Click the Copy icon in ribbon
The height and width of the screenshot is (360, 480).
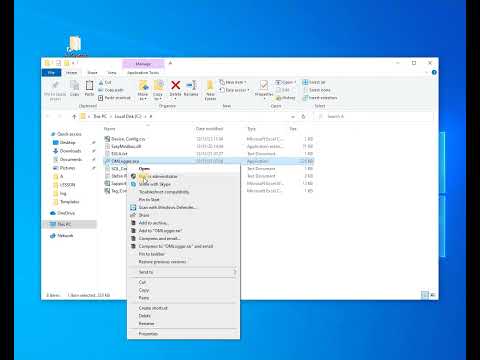[75, 86]
